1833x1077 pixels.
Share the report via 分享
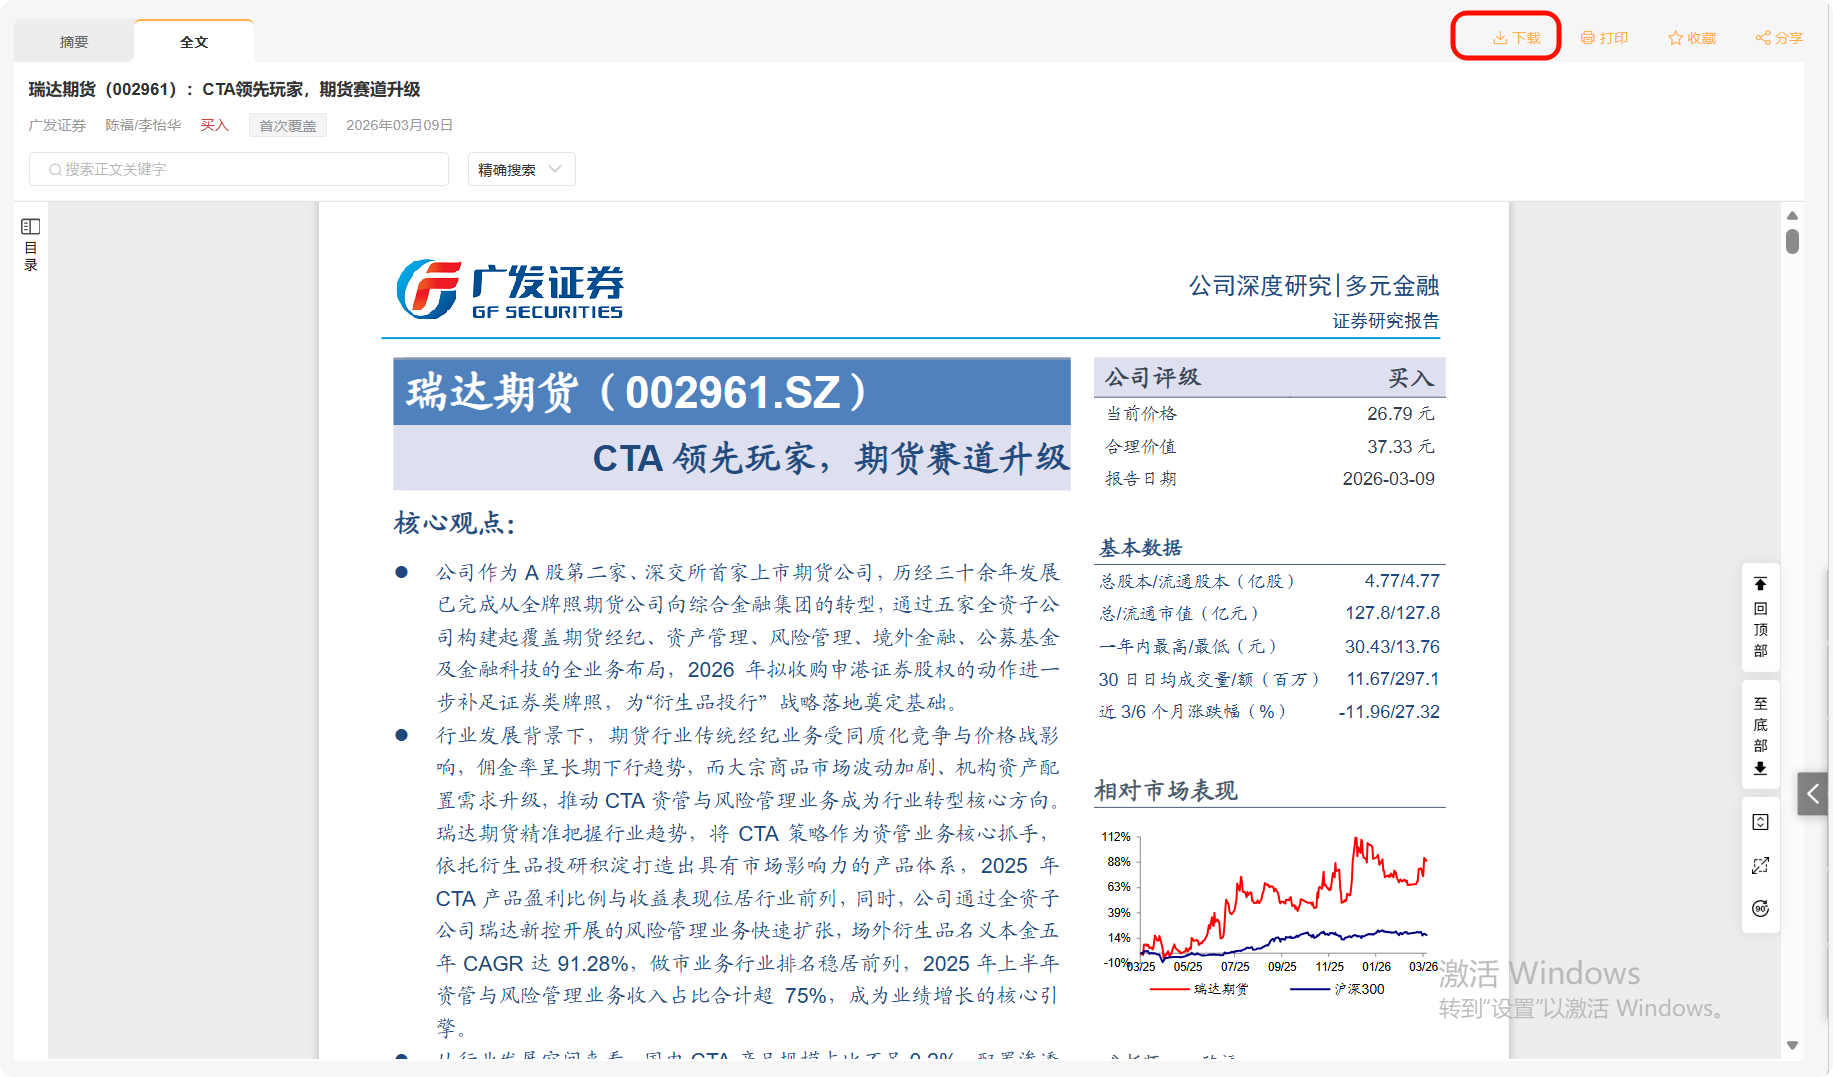(x=1779, y=38)
